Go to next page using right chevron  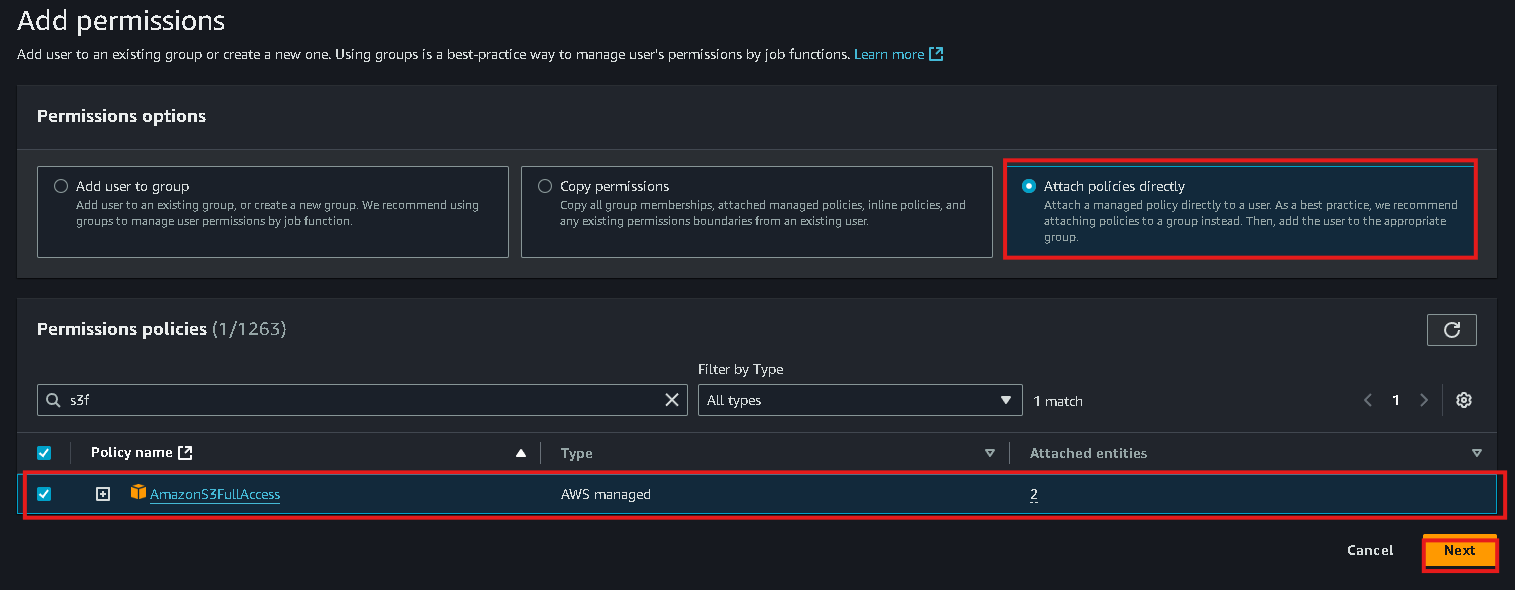click(x=1424, y=400)
